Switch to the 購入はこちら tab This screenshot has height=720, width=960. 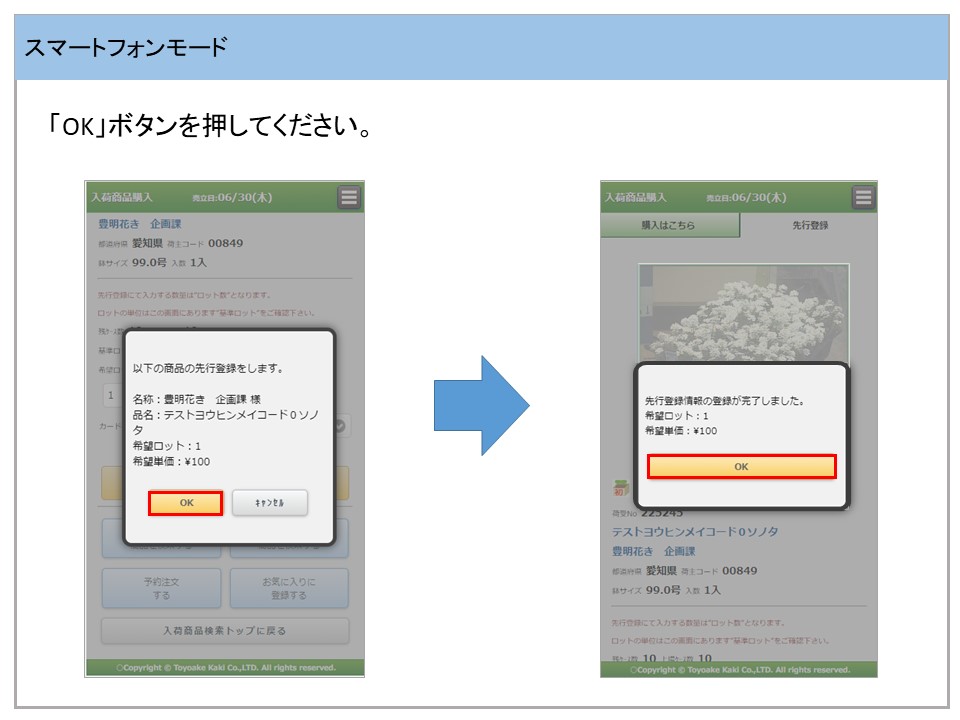[x=669, y=225]
